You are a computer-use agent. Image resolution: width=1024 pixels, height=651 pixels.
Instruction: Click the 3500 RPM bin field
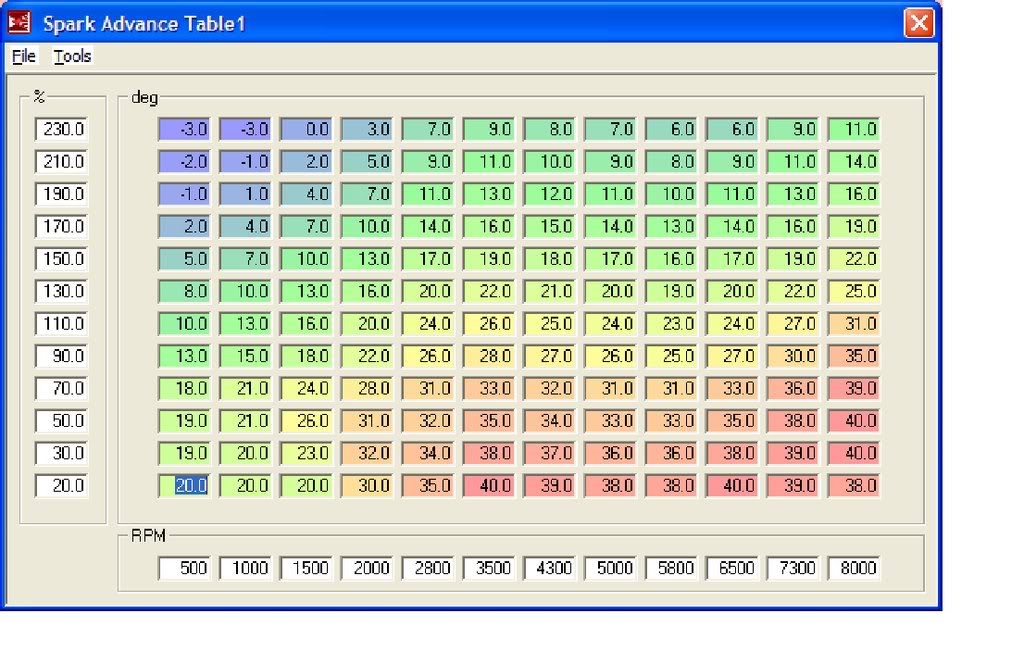click(x=488, y=567)
